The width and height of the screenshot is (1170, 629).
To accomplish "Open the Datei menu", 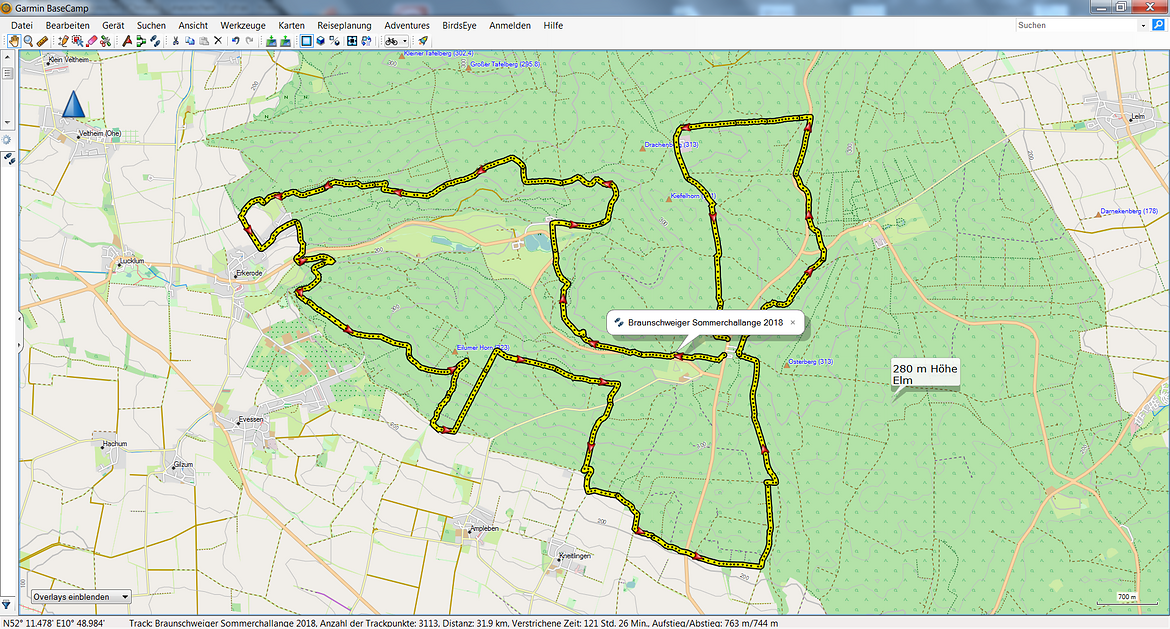I will 22,25.
